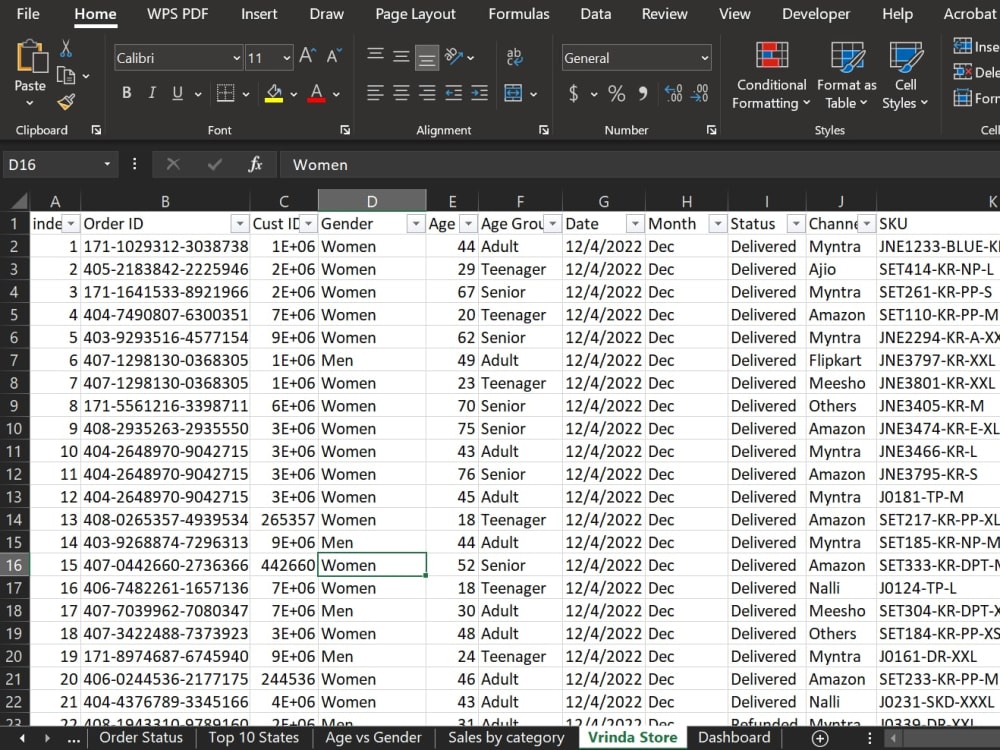Open Month column filter dropdown
1000x750 pixels.
[x=717, y=224]
